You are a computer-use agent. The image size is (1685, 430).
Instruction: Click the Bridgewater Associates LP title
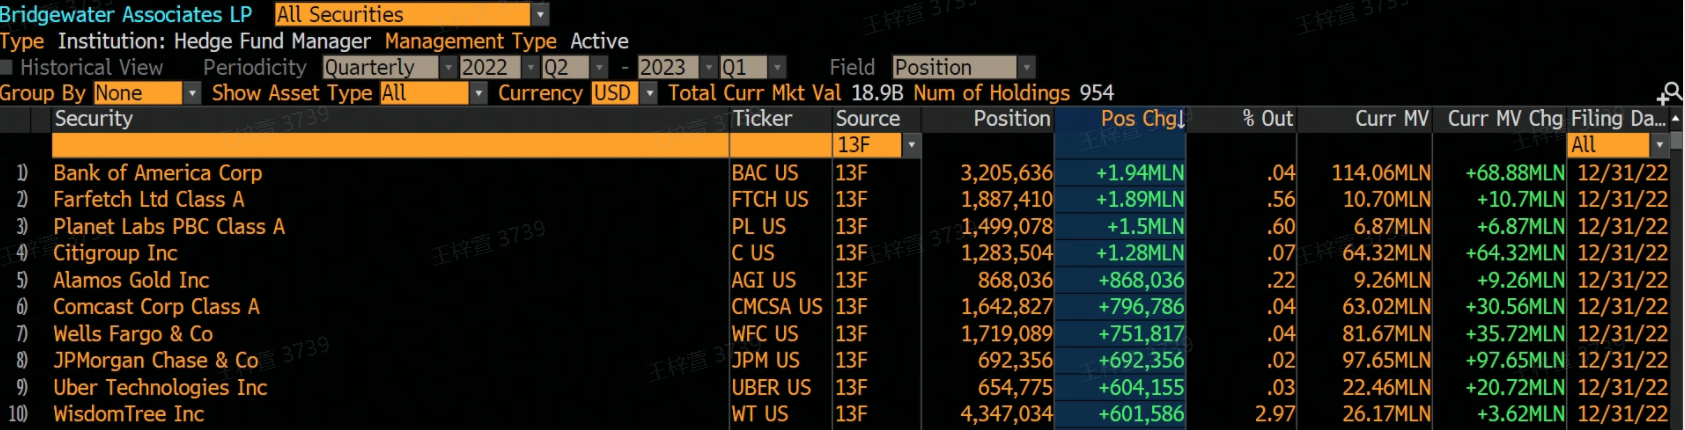tap(126, 15)
